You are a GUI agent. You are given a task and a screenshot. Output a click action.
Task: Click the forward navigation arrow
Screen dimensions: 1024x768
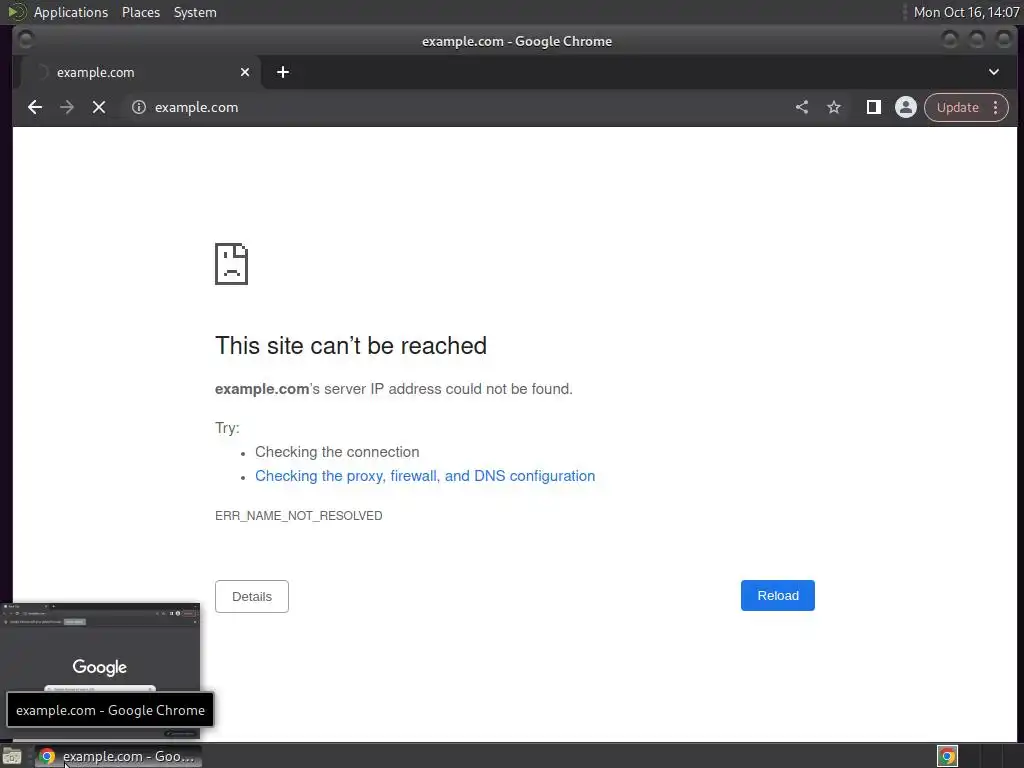pos(67,107)
